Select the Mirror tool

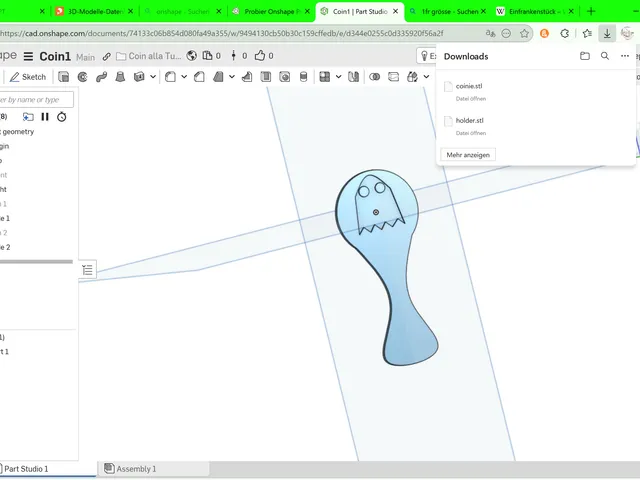[x=353, y=77]
